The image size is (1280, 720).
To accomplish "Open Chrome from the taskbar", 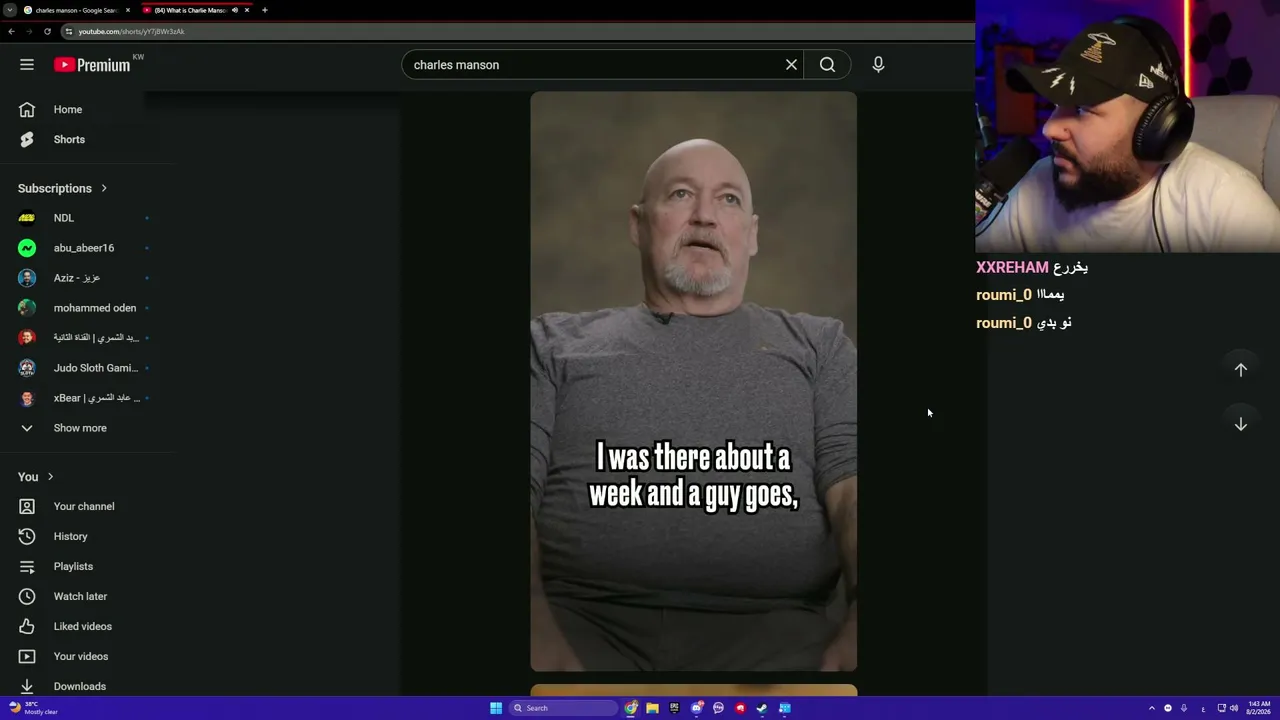I will (631, 708).
